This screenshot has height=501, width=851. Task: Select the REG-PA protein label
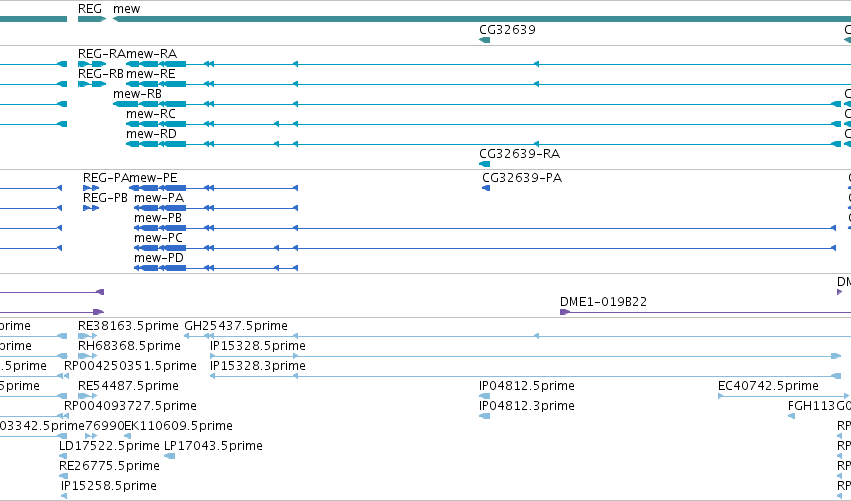point(106,177)
